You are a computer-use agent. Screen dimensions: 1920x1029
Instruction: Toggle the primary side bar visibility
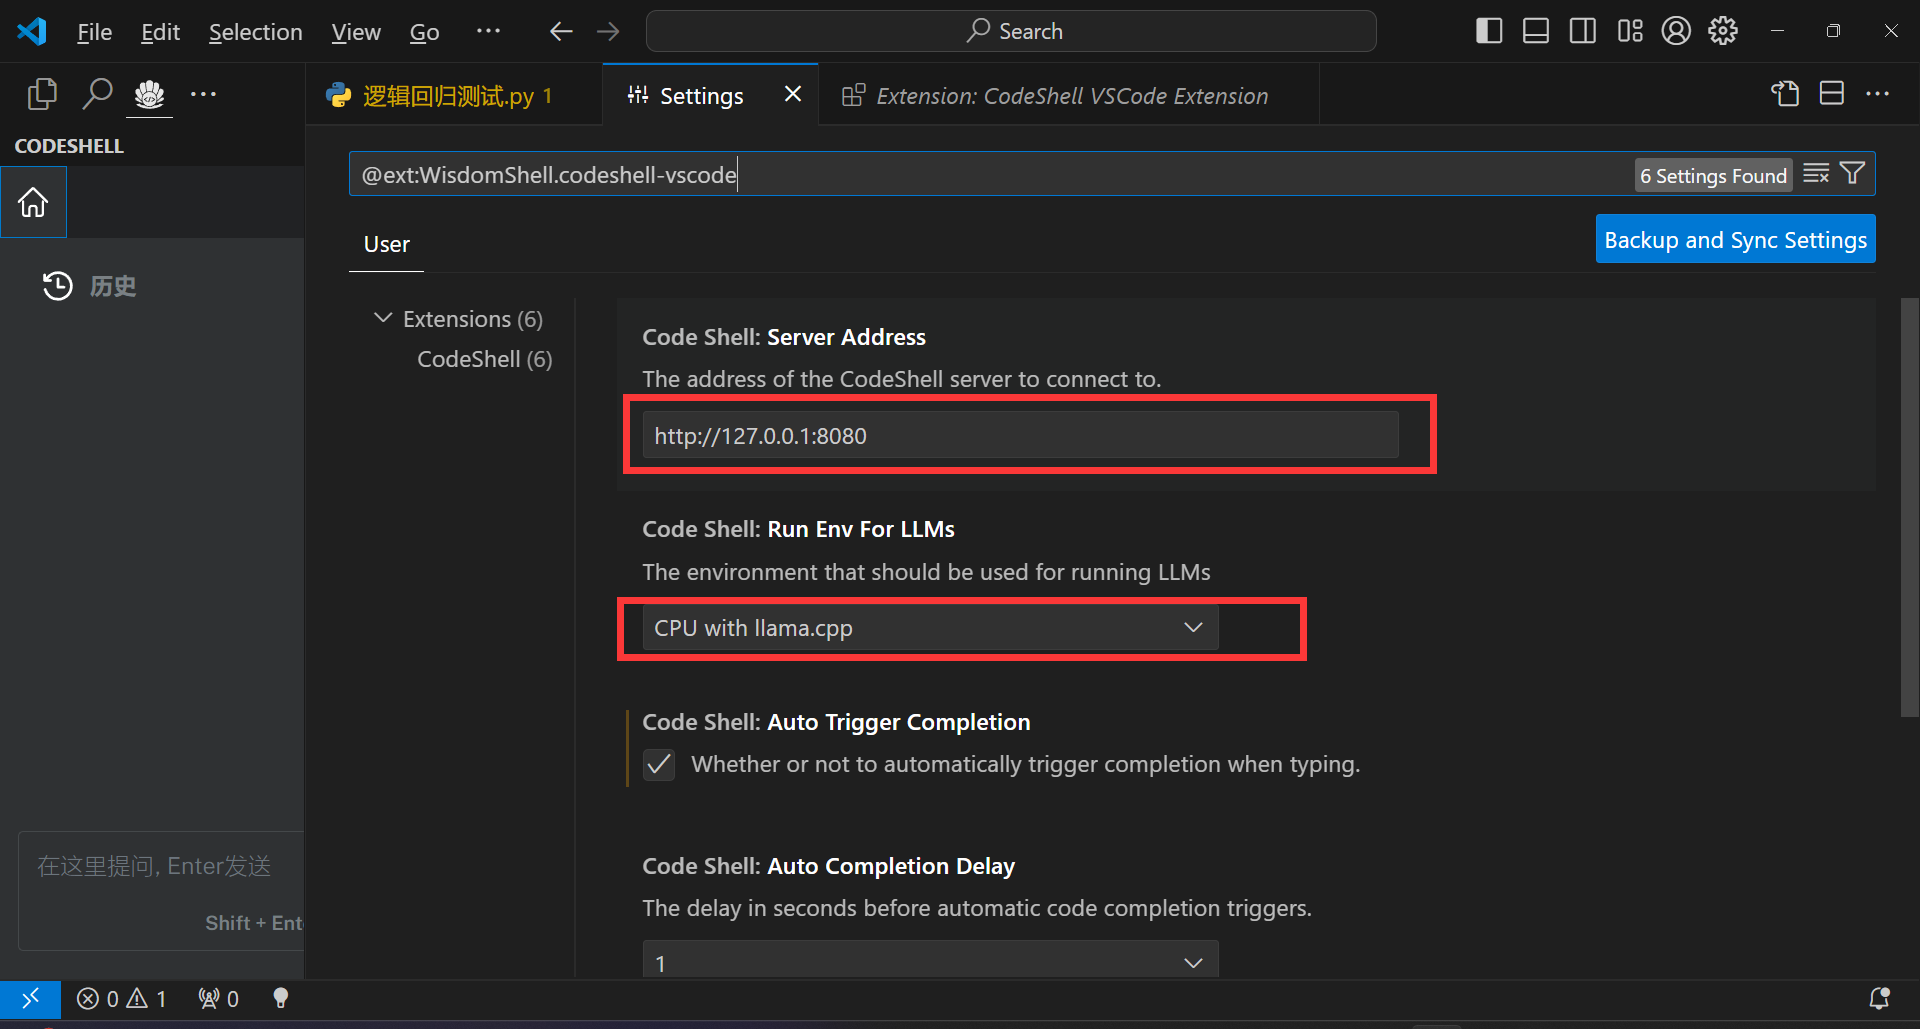1489,31
